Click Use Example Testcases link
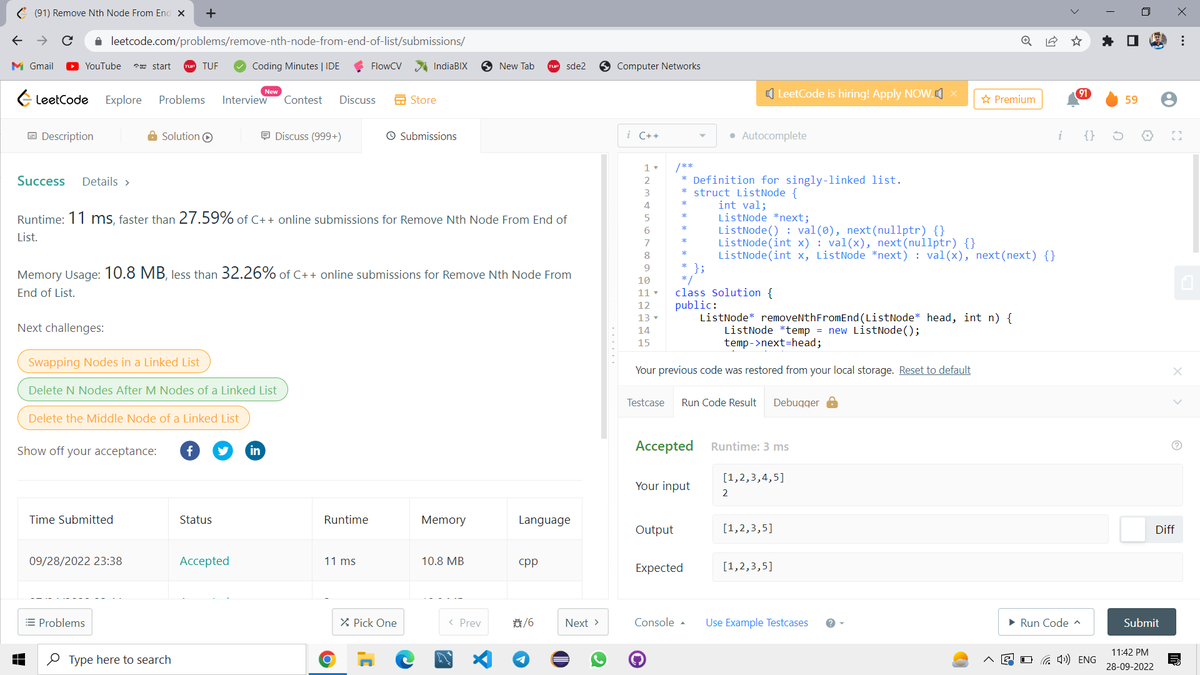Screen dimensions: 1200x675 [x=757, y=622]
